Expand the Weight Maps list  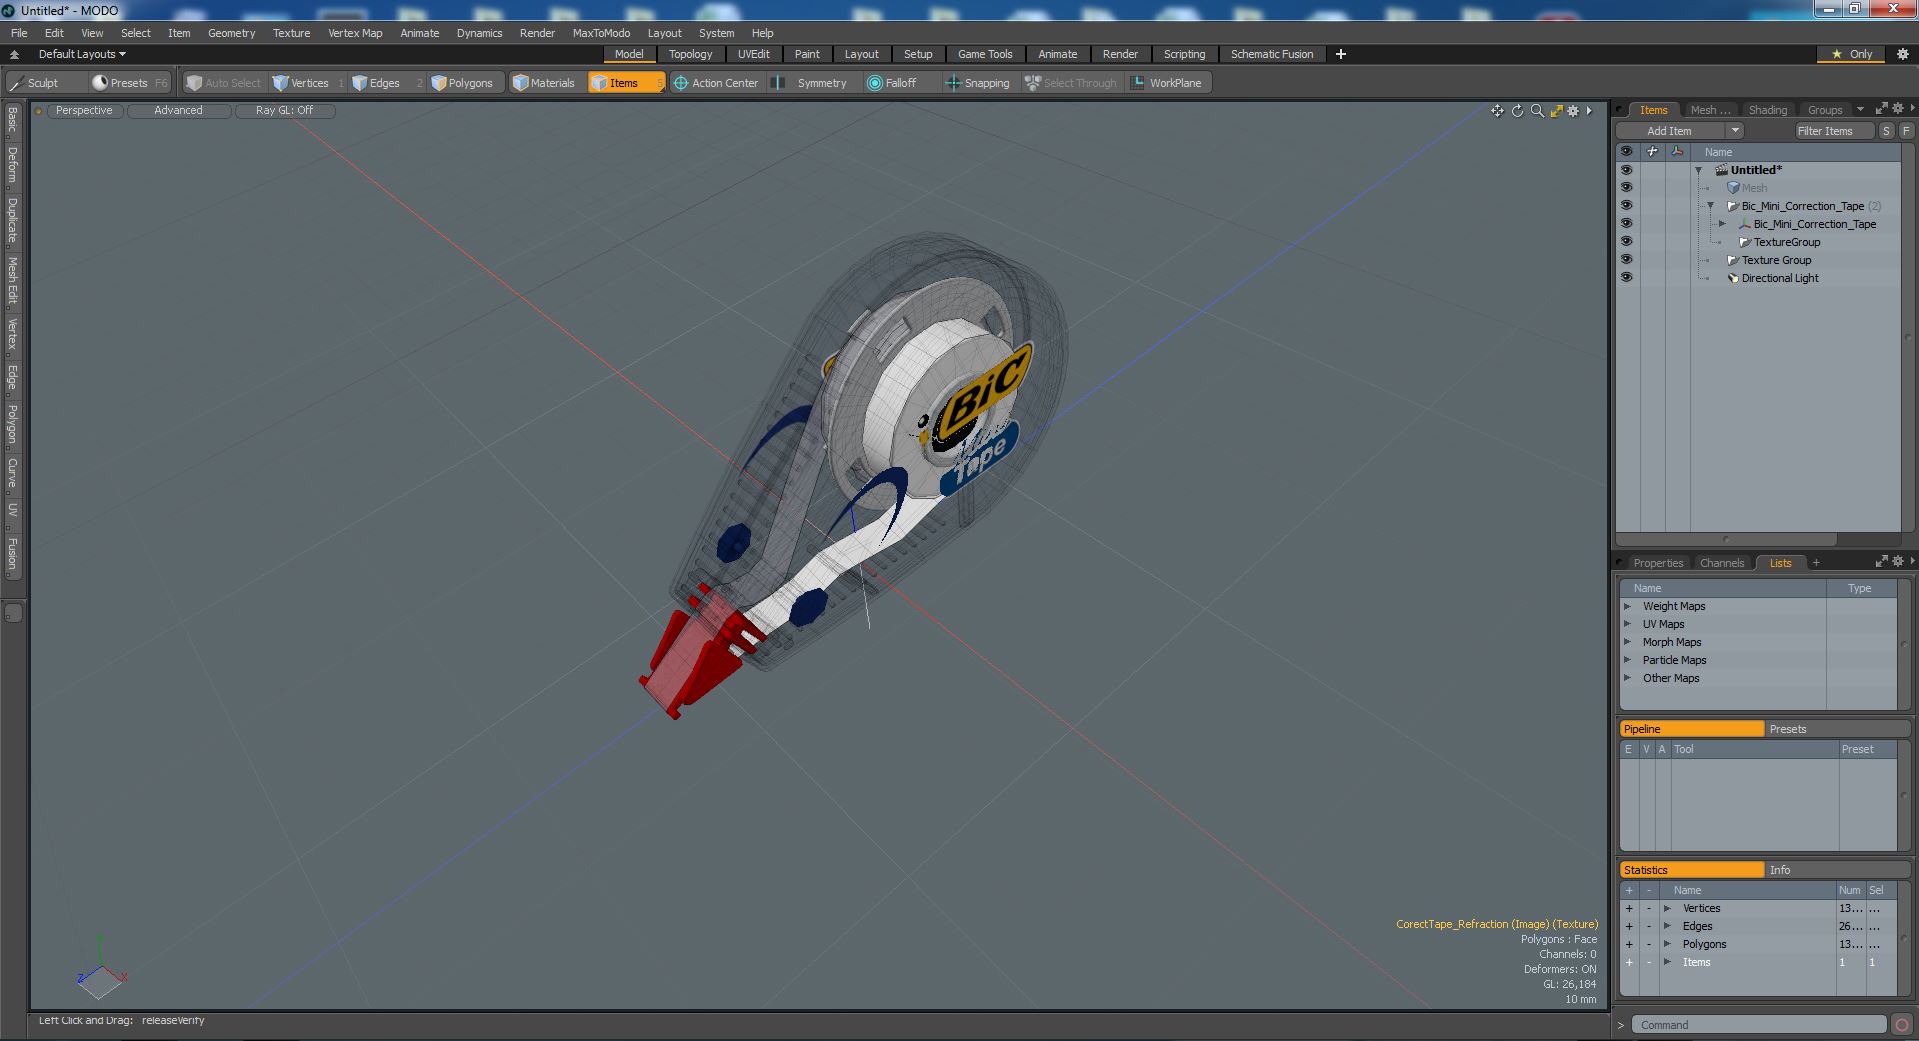tap(1627, 606)
